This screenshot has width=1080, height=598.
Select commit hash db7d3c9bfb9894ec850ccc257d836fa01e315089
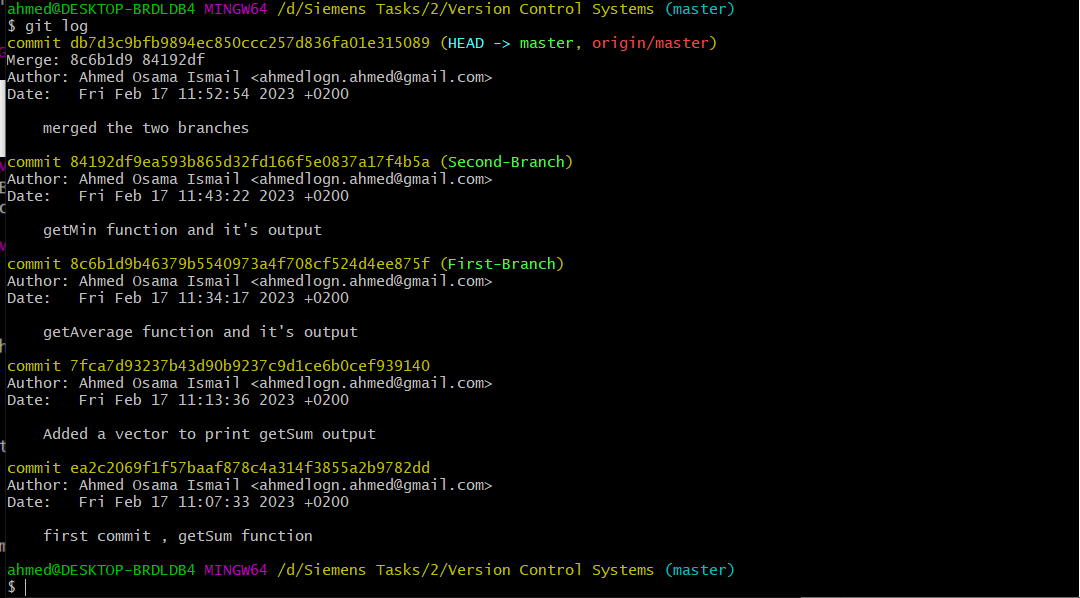250,43
